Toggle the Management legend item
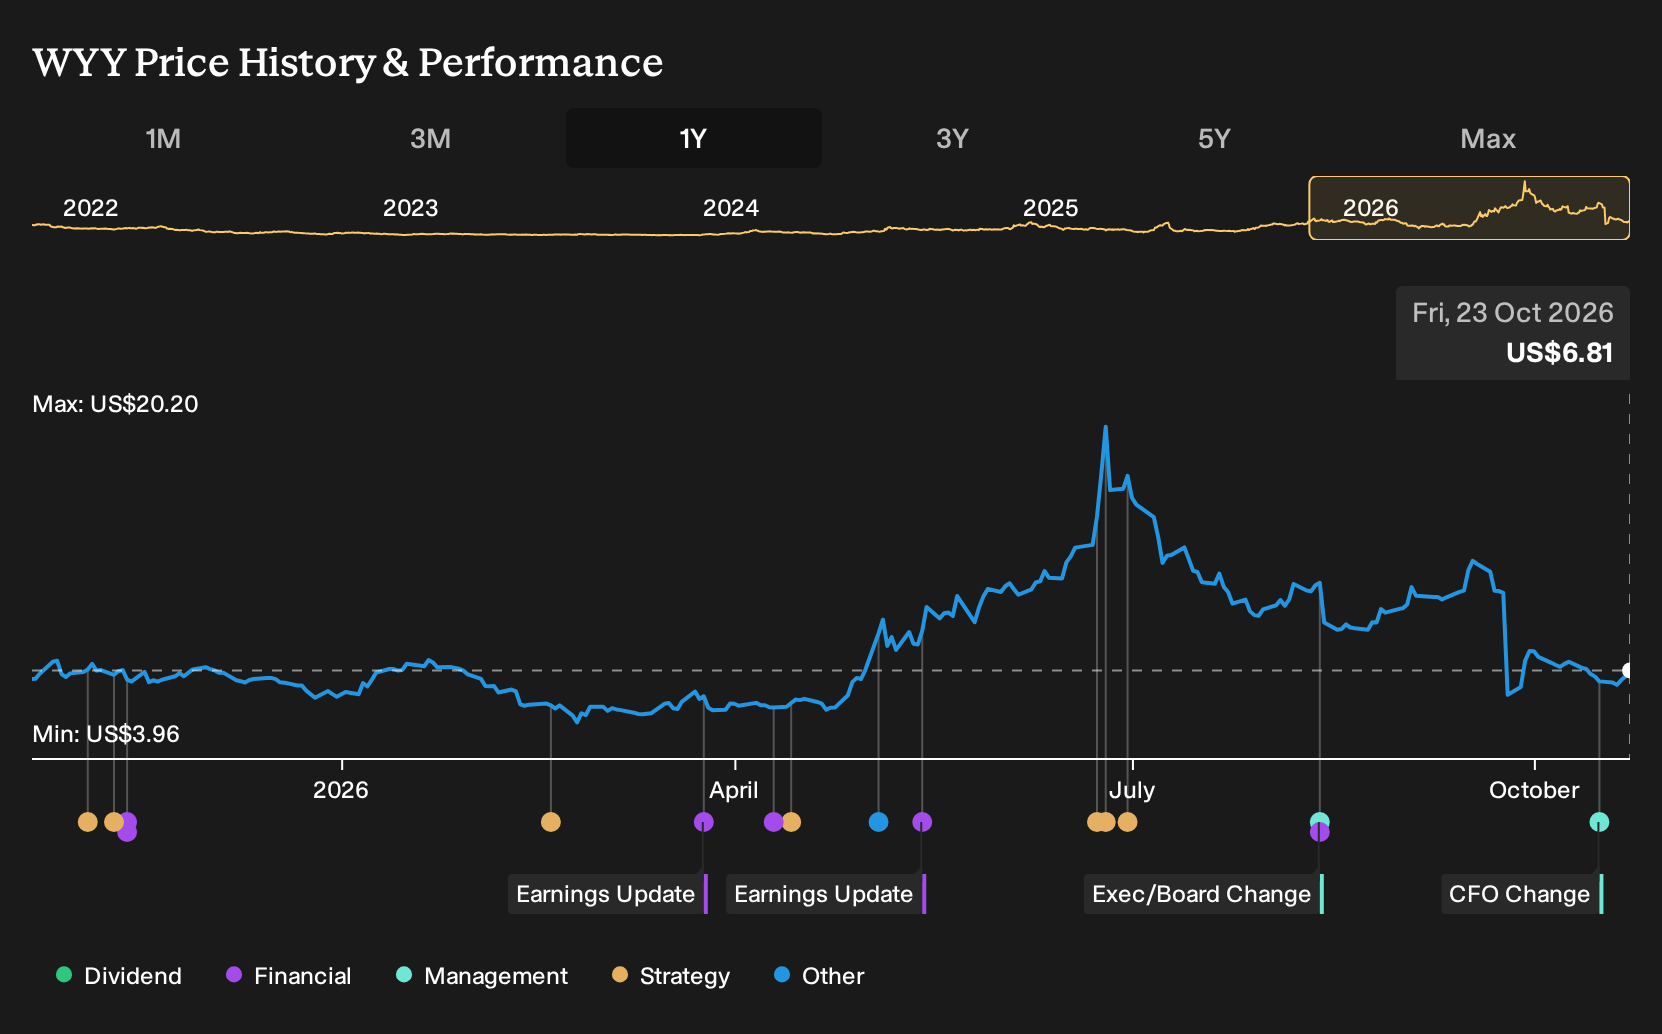This screenshot has height=1034, width=1662. coord(482,976)
